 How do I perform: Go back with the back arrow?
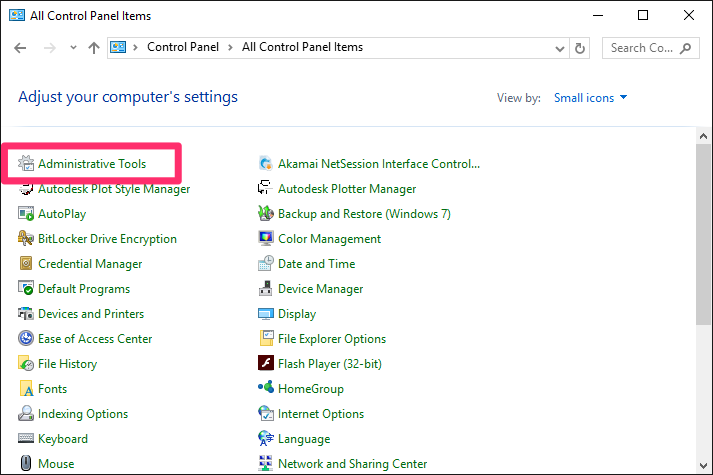[20, 48]
